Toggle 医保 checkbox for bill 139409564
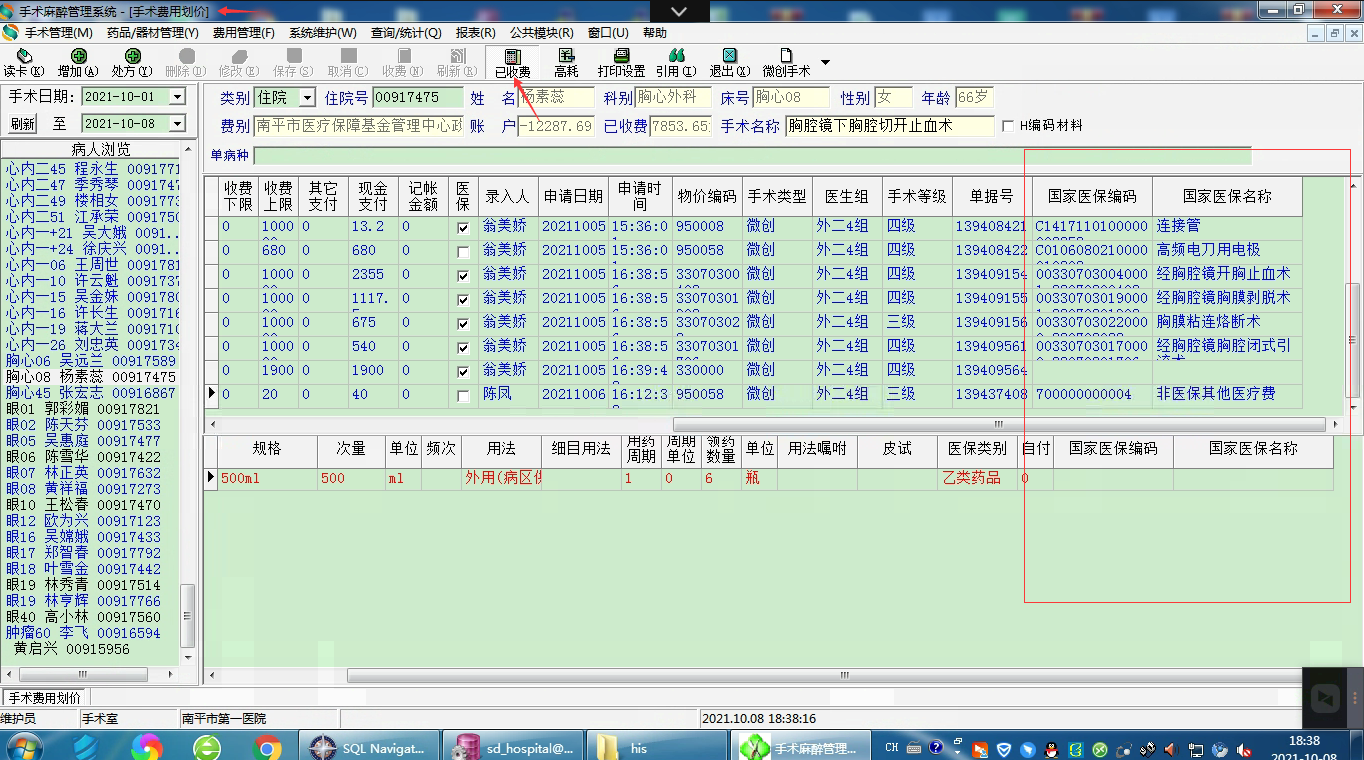 (x=462, y=372)
